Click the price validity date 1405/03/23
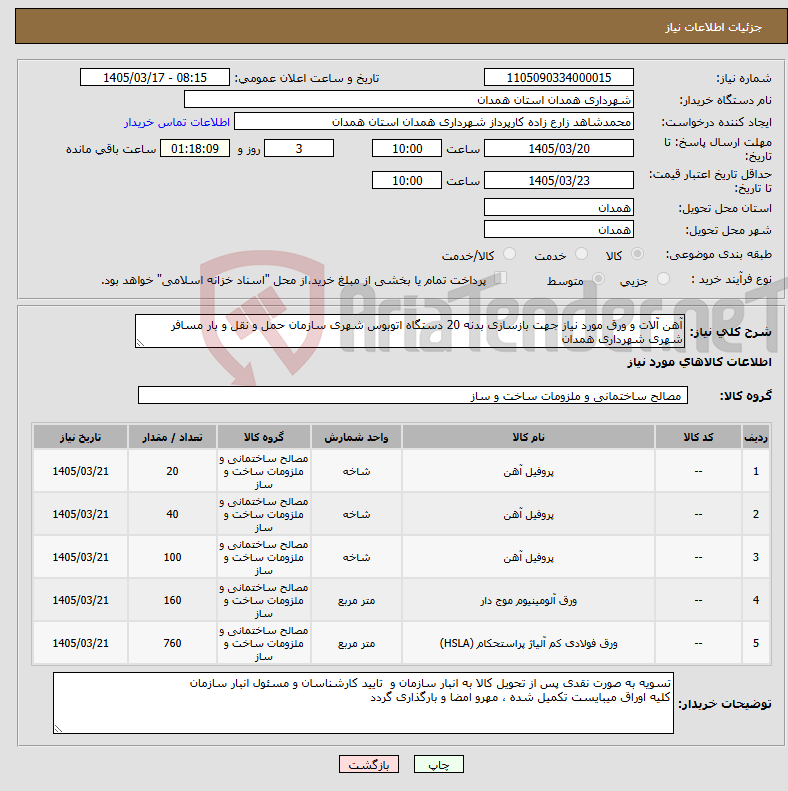Viewport: 788px width, 791px height. (x=558, y=180)
